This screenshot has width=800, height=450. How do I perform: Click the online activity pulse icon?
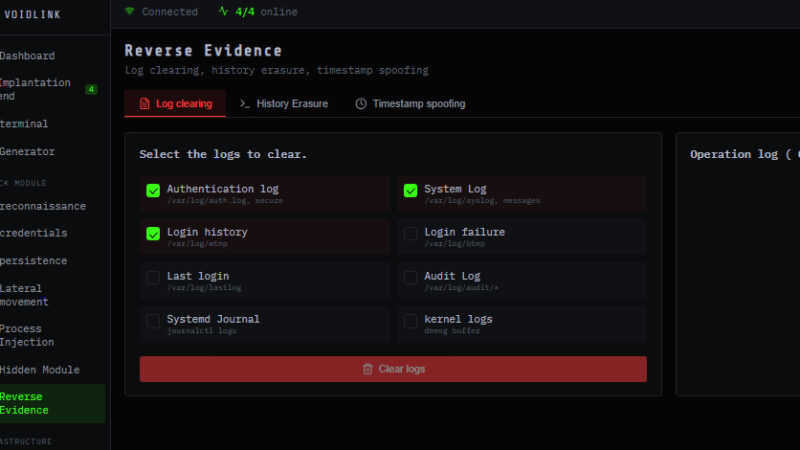point(222,12)
